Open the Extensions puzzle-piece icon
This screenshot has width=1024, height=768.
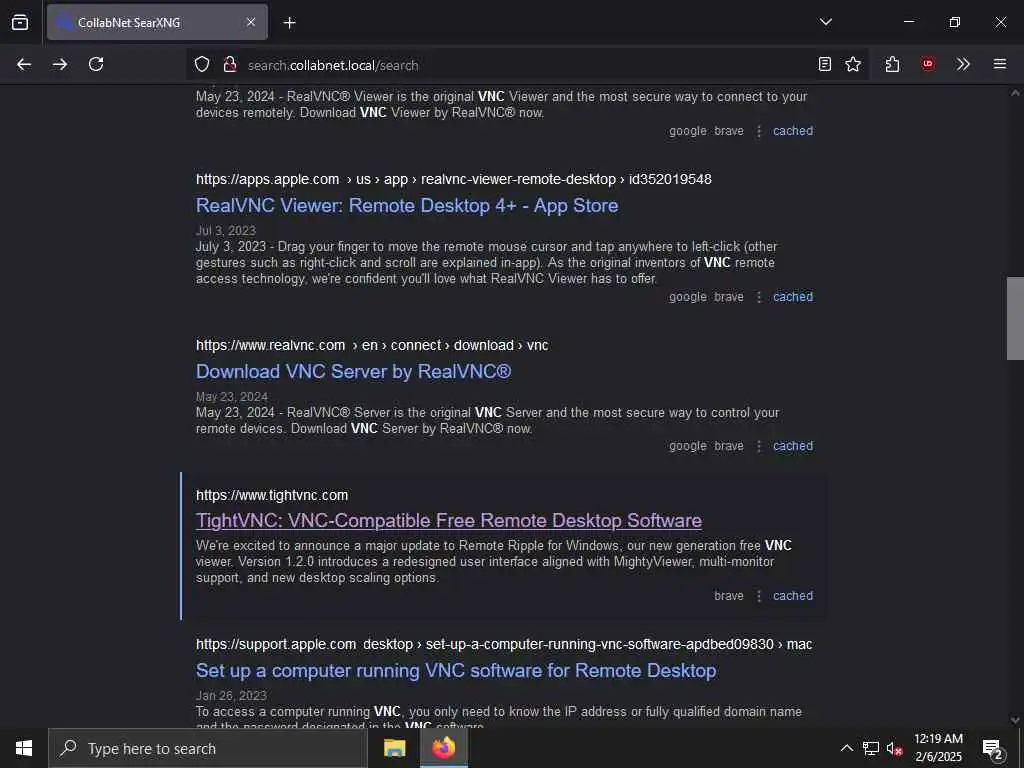pyautogui.click(x=893, y=64)
